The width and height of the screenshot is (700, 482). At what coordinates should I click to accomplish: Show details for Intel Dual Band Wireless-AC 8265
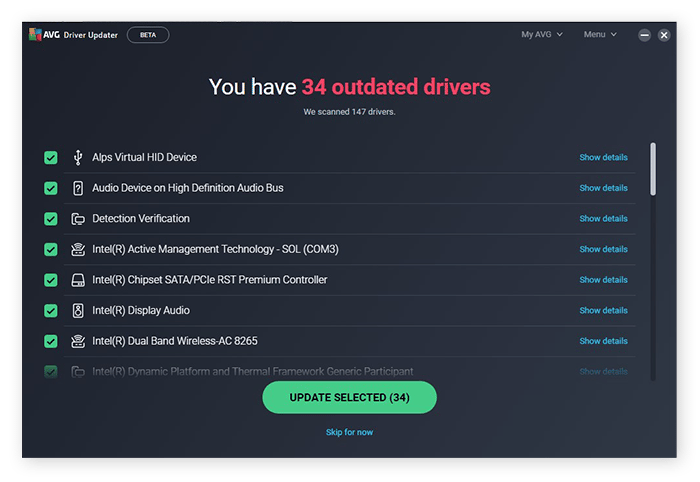coord(604,341)
